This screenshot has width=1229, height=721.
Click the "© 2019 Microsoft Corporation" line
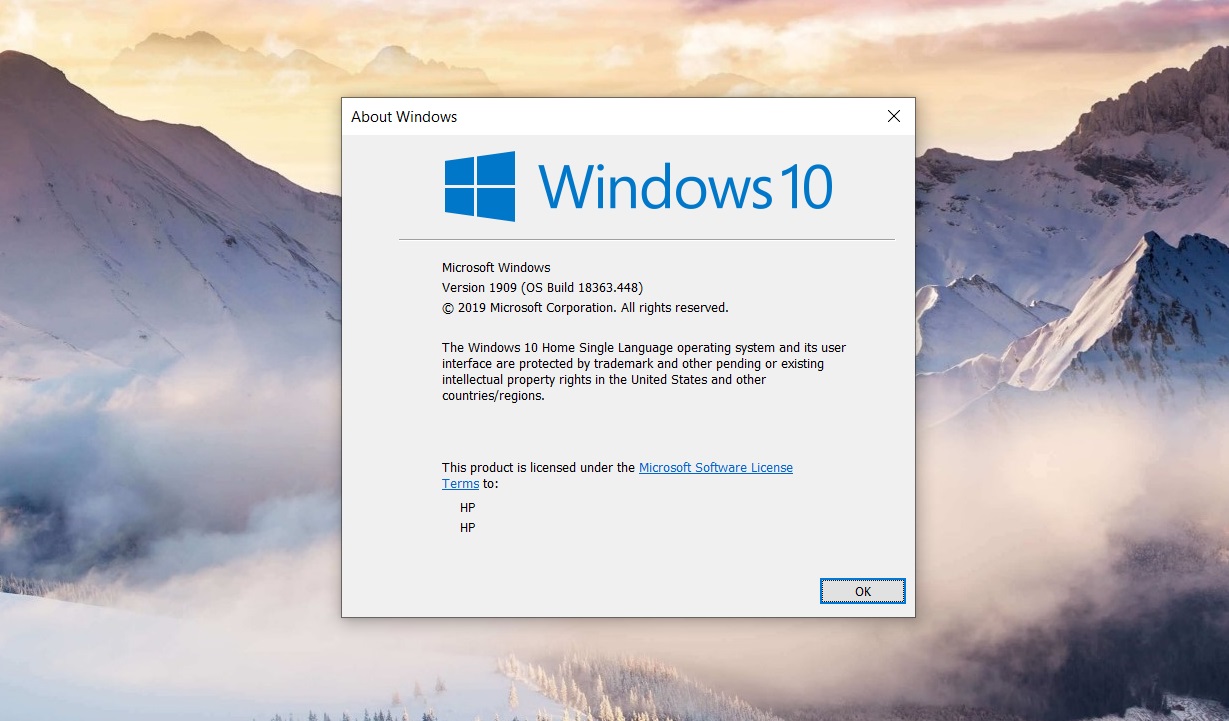[585, 307]
